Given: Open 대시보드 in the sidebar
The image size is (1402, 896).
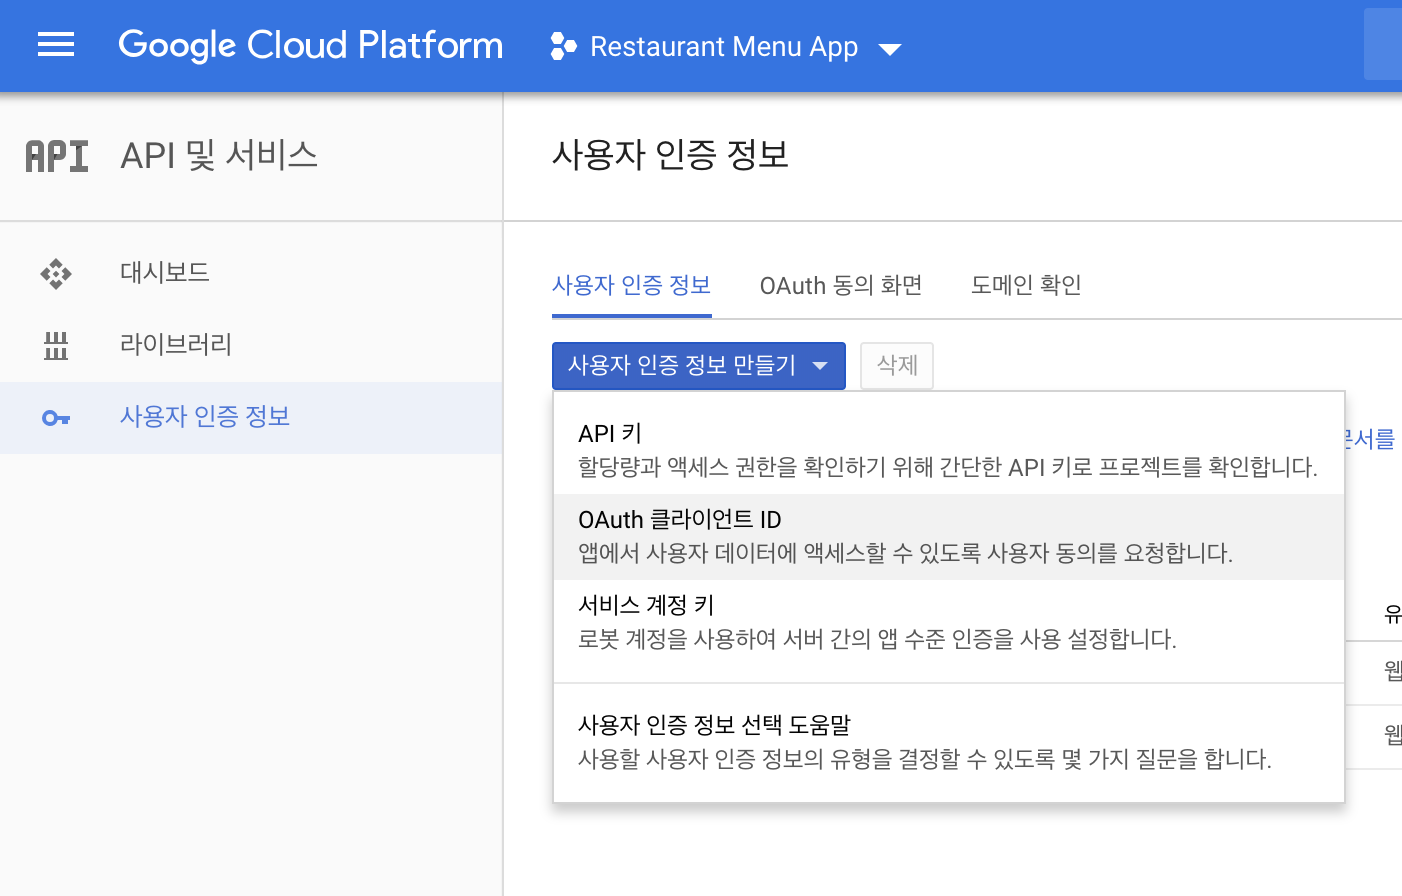Looking at the screenshot, I should pyautogui.click(x=251, y=273).
